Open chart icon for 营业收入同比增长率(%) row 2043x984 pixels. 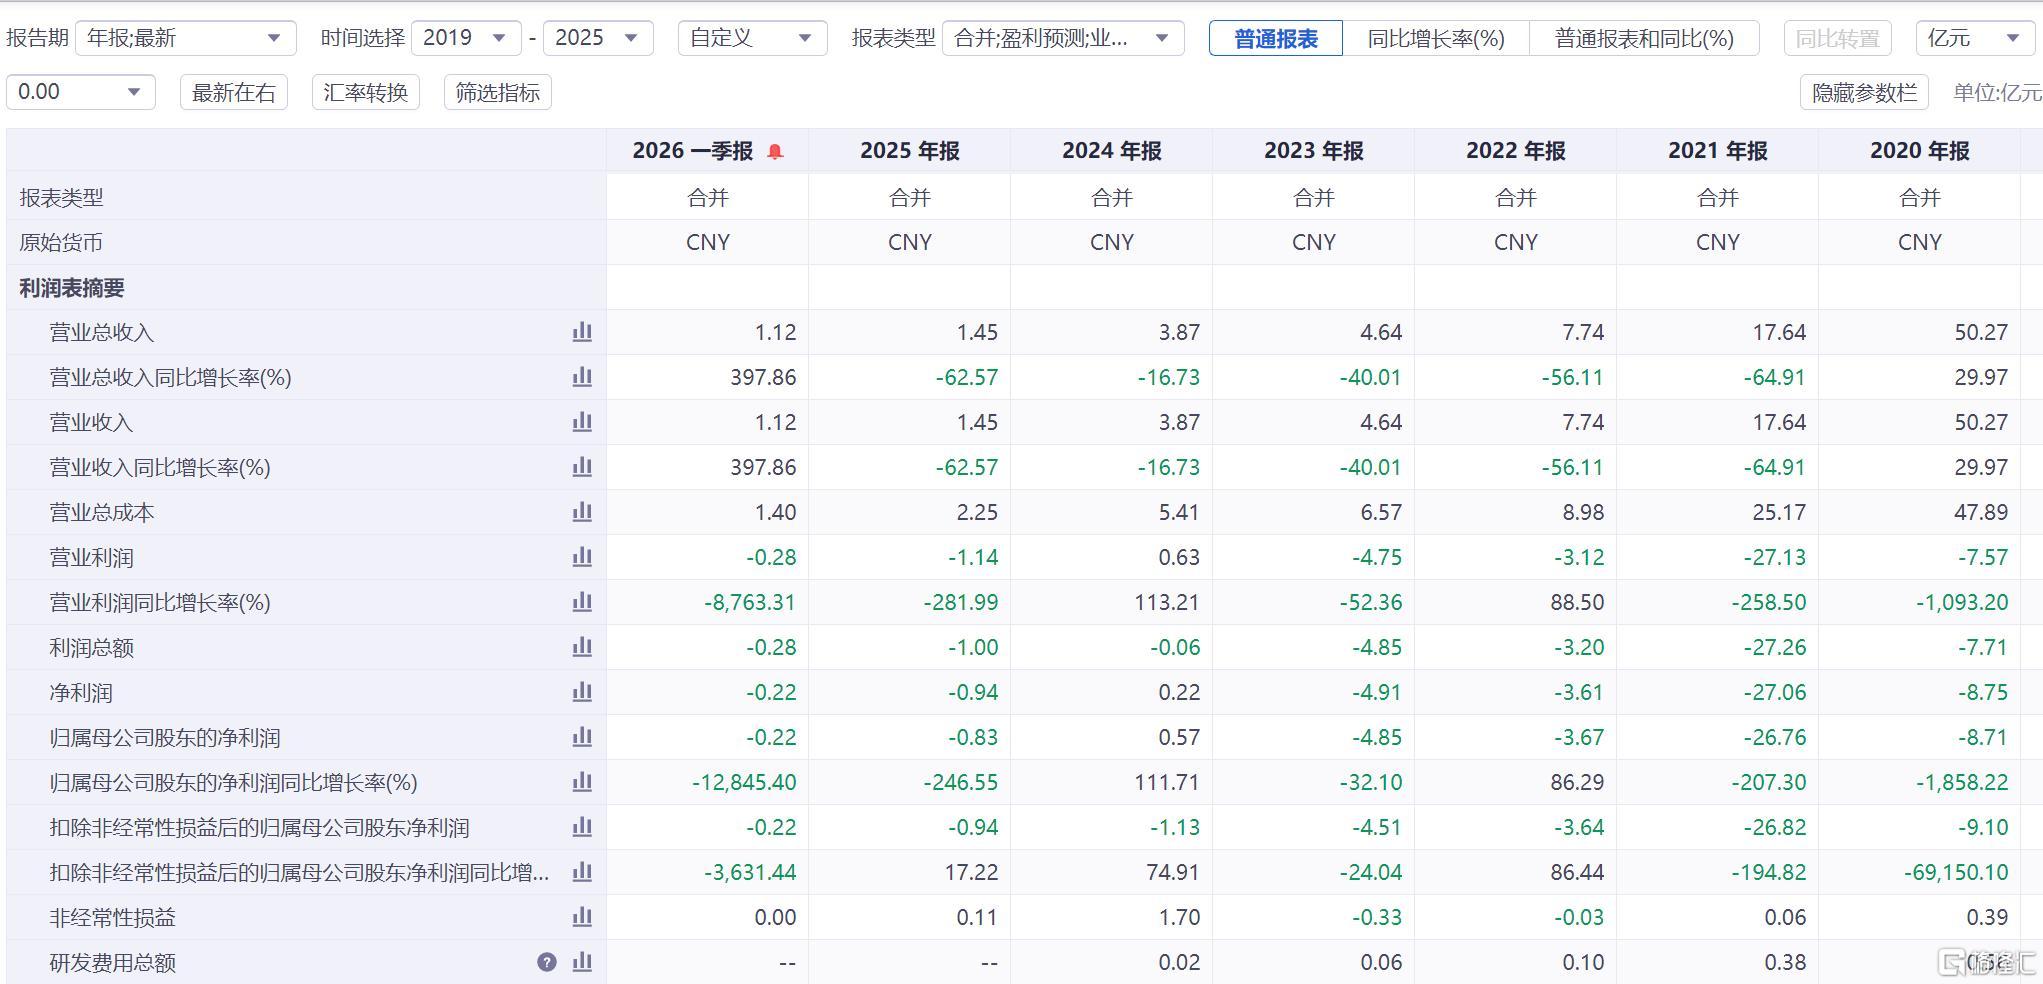click(582, 467)
